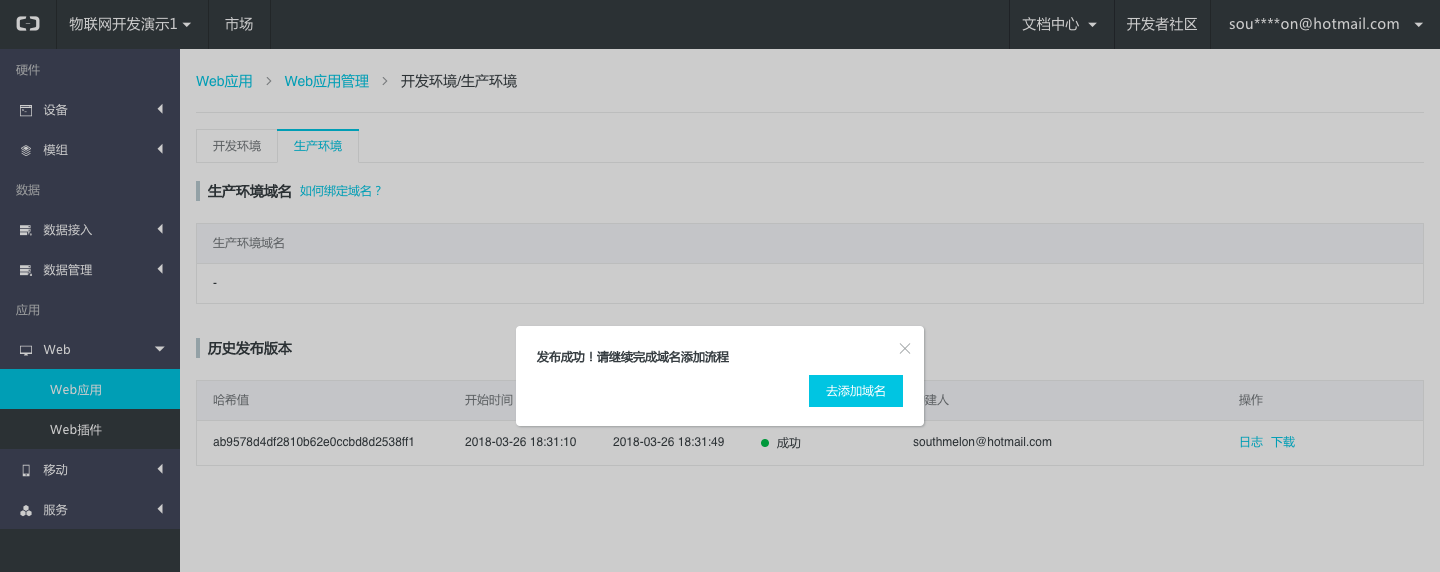Open the 文档中心 dropdown menu
The image size is (1440, 572).
[x=1060, y=24]
